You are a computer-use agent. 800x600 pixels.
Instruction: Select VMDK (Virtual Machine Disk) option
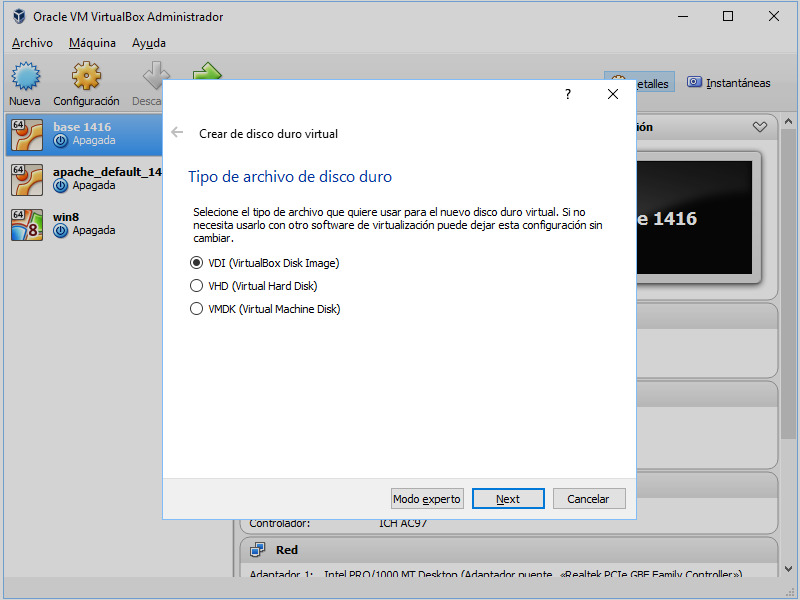[265, 309]
